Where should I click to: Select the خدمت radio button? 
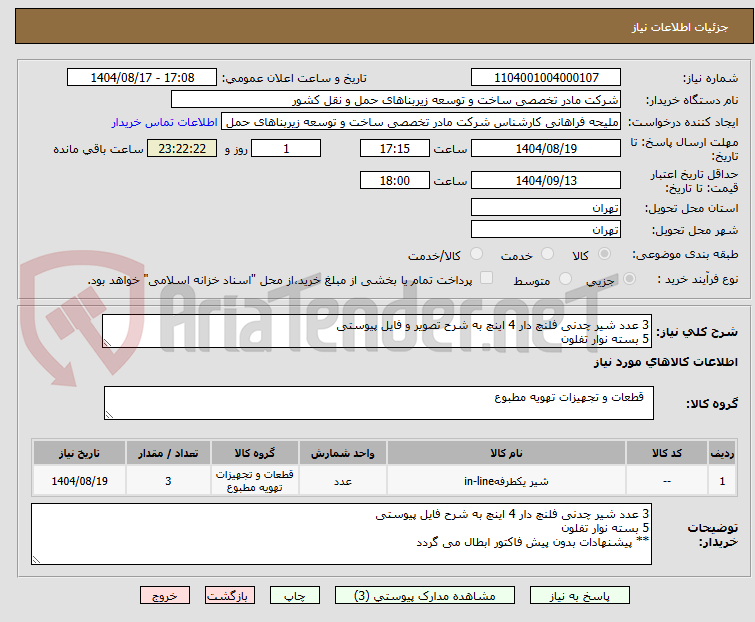pos(547,254)
